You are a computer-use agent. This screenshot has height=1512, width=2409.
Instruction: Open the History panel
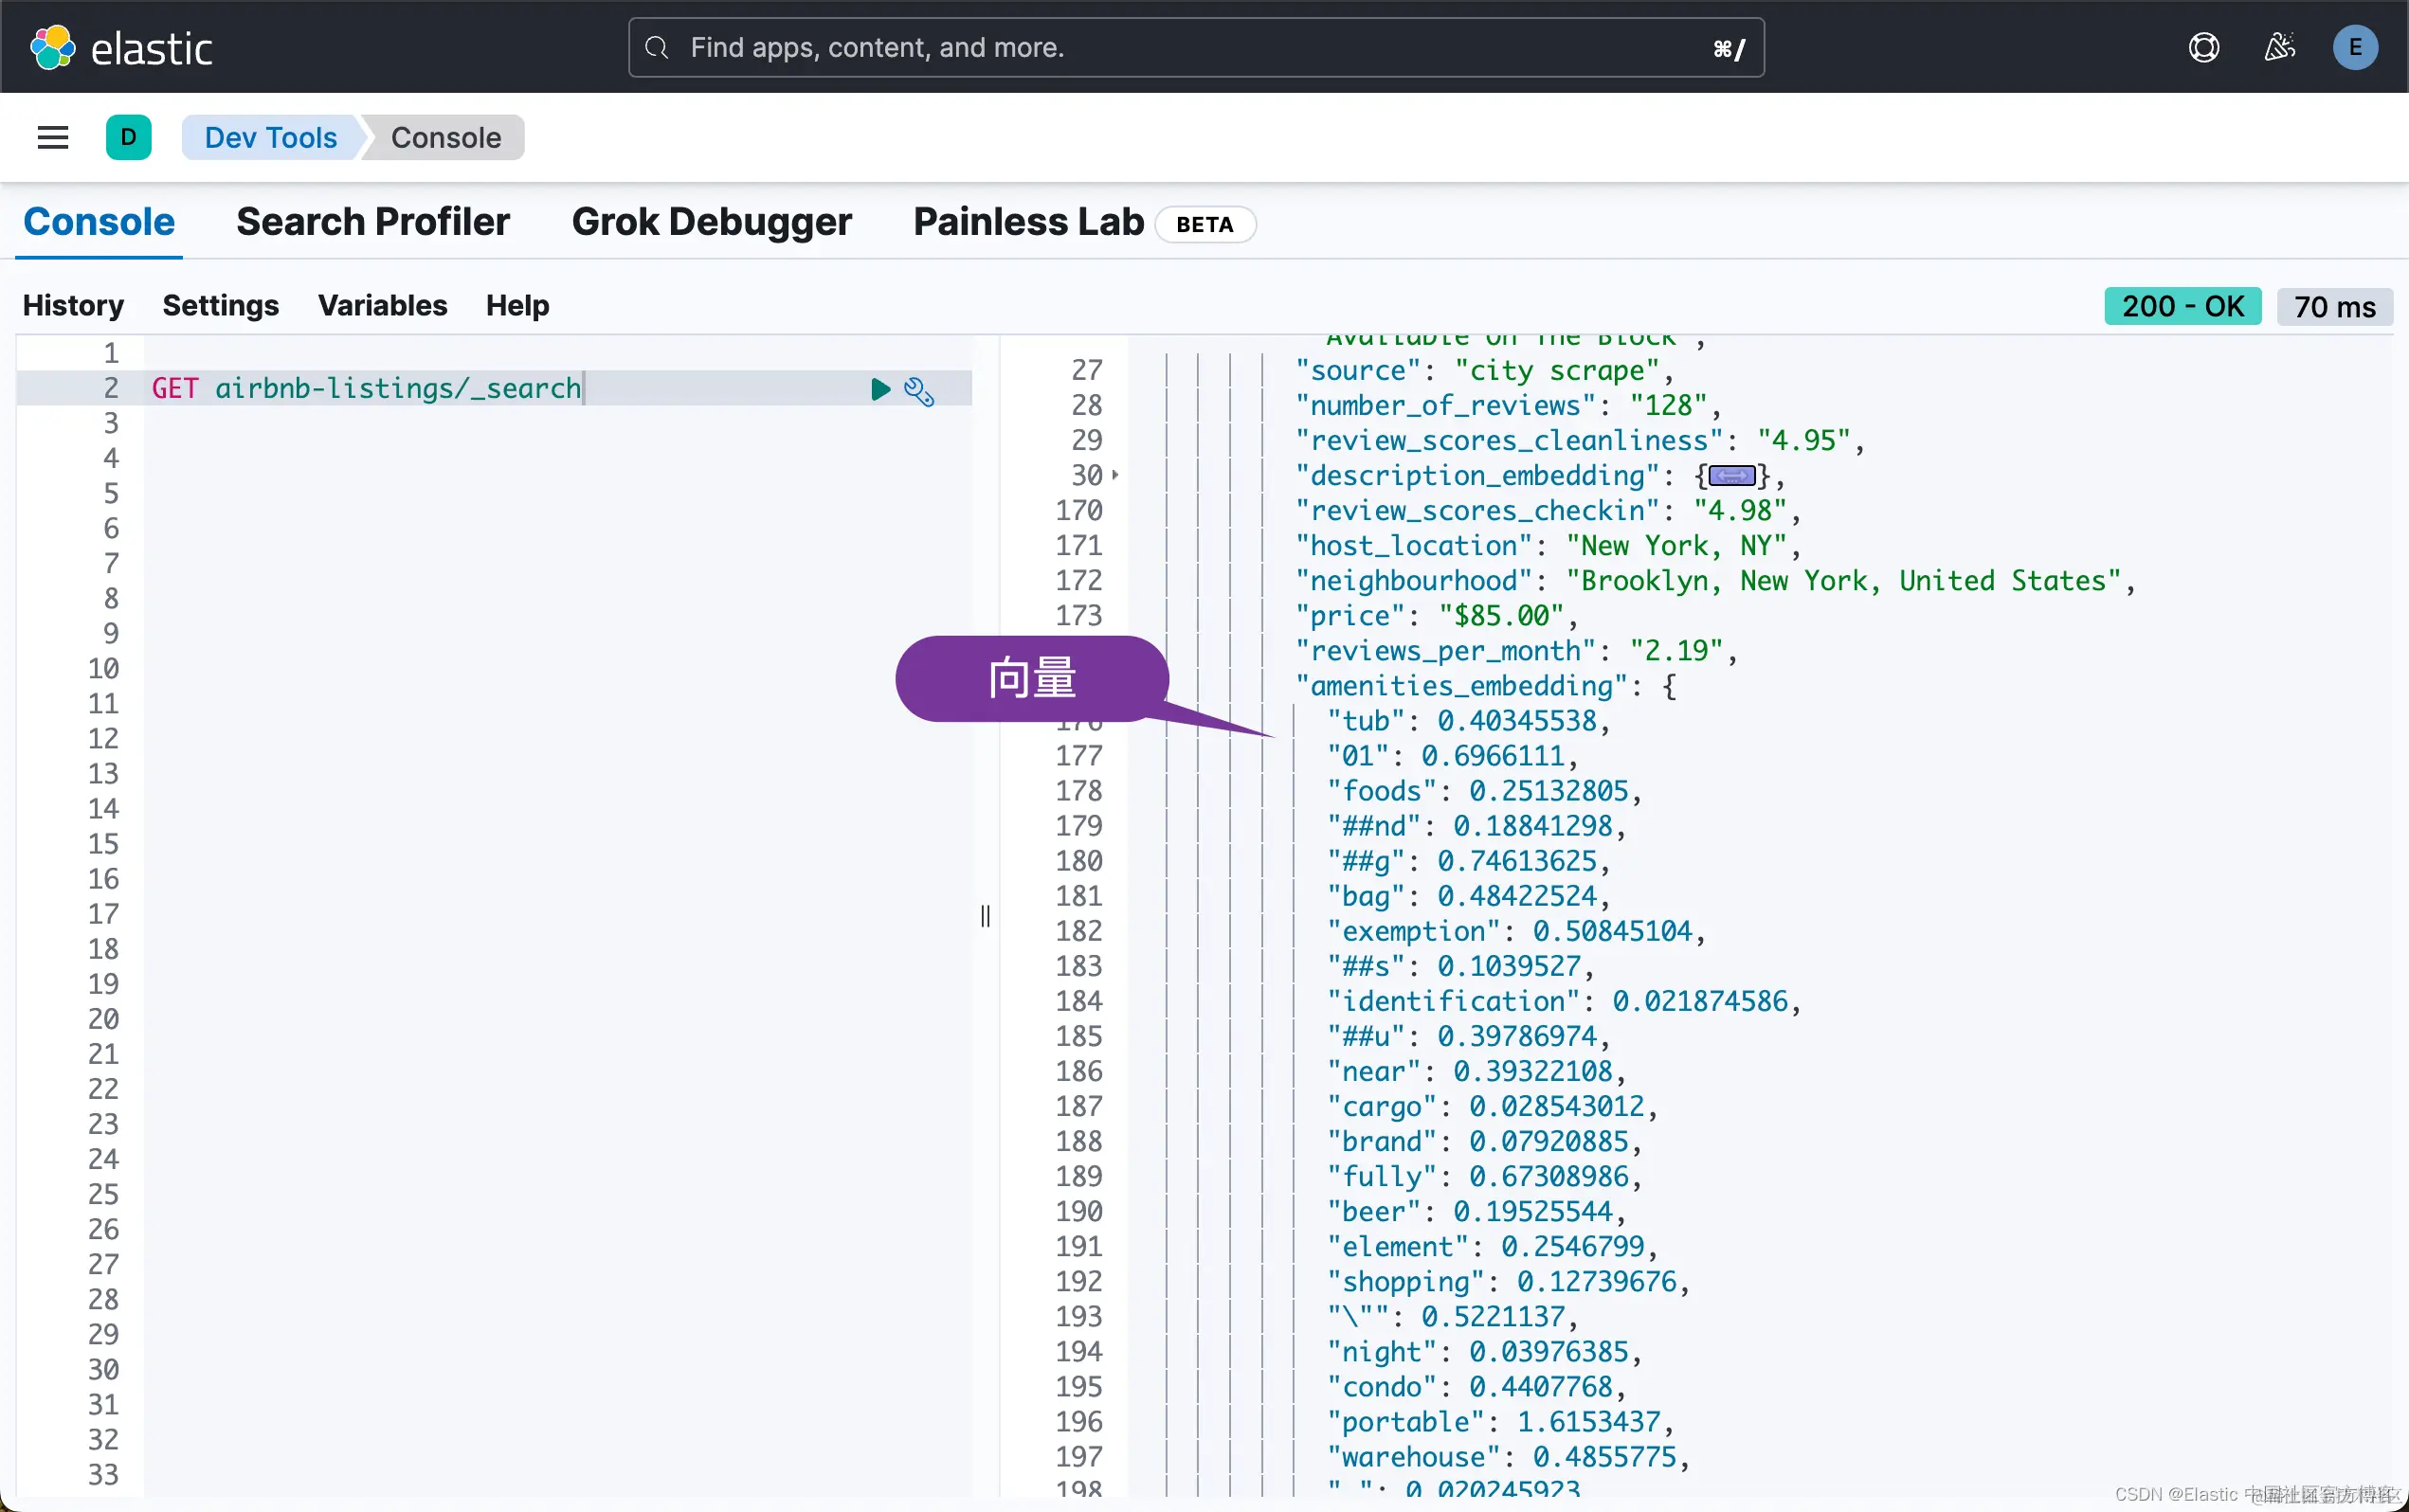coord(73,305)
